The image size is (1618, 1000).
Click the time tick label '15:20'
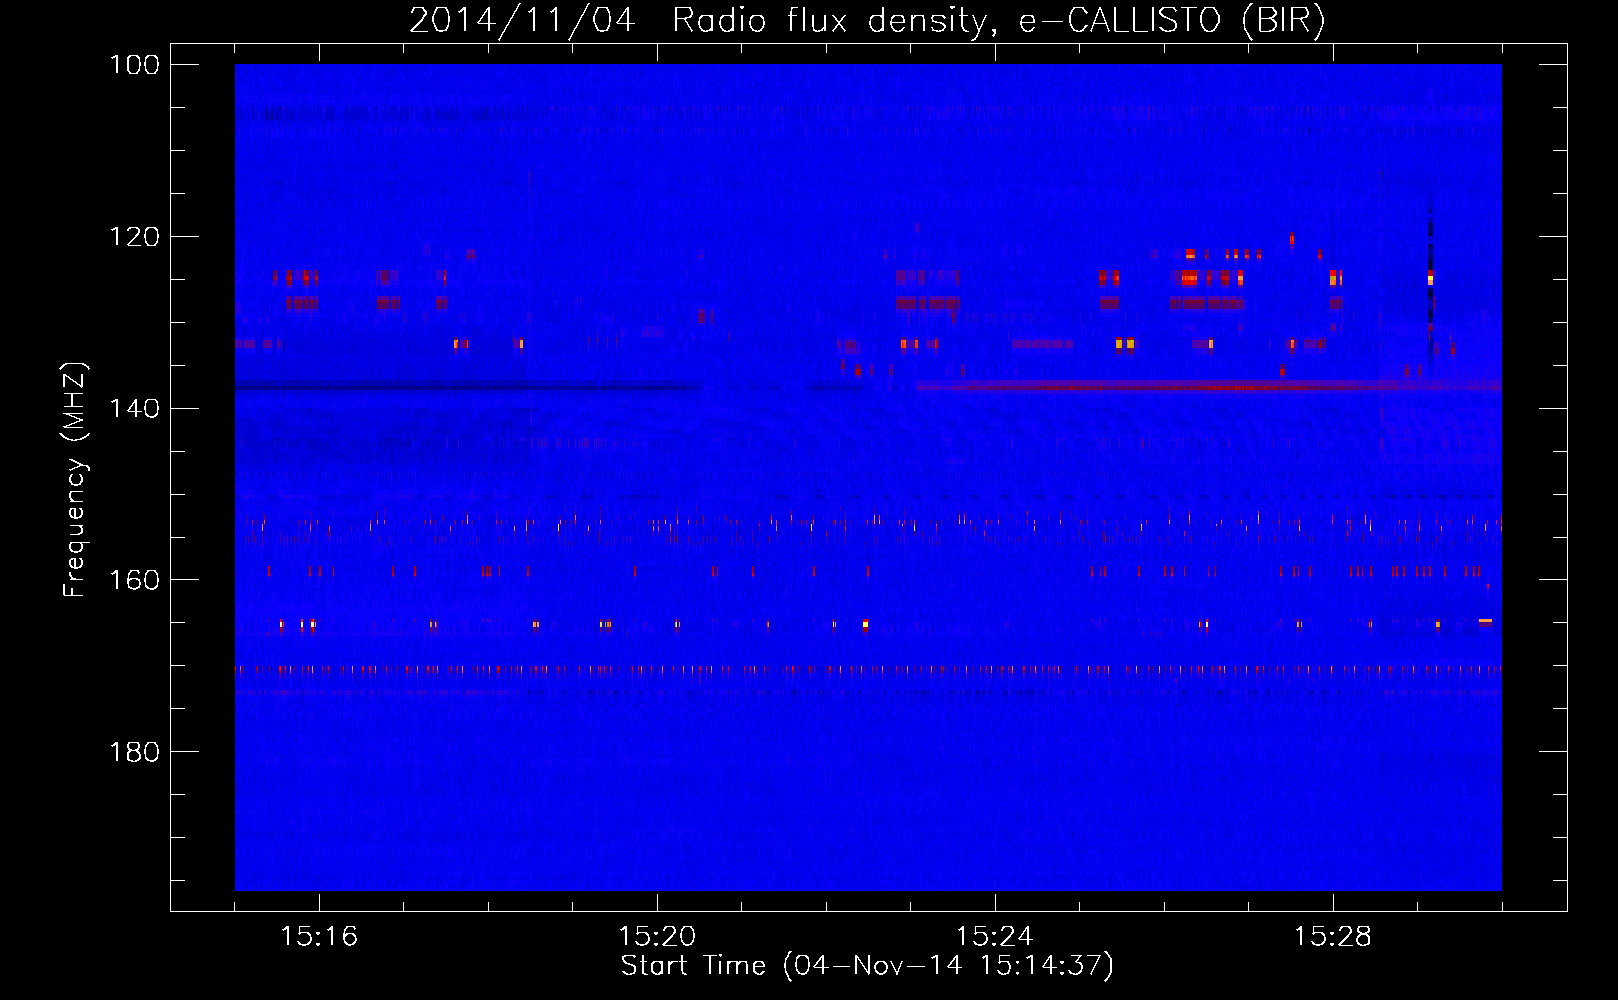[657, 937]
